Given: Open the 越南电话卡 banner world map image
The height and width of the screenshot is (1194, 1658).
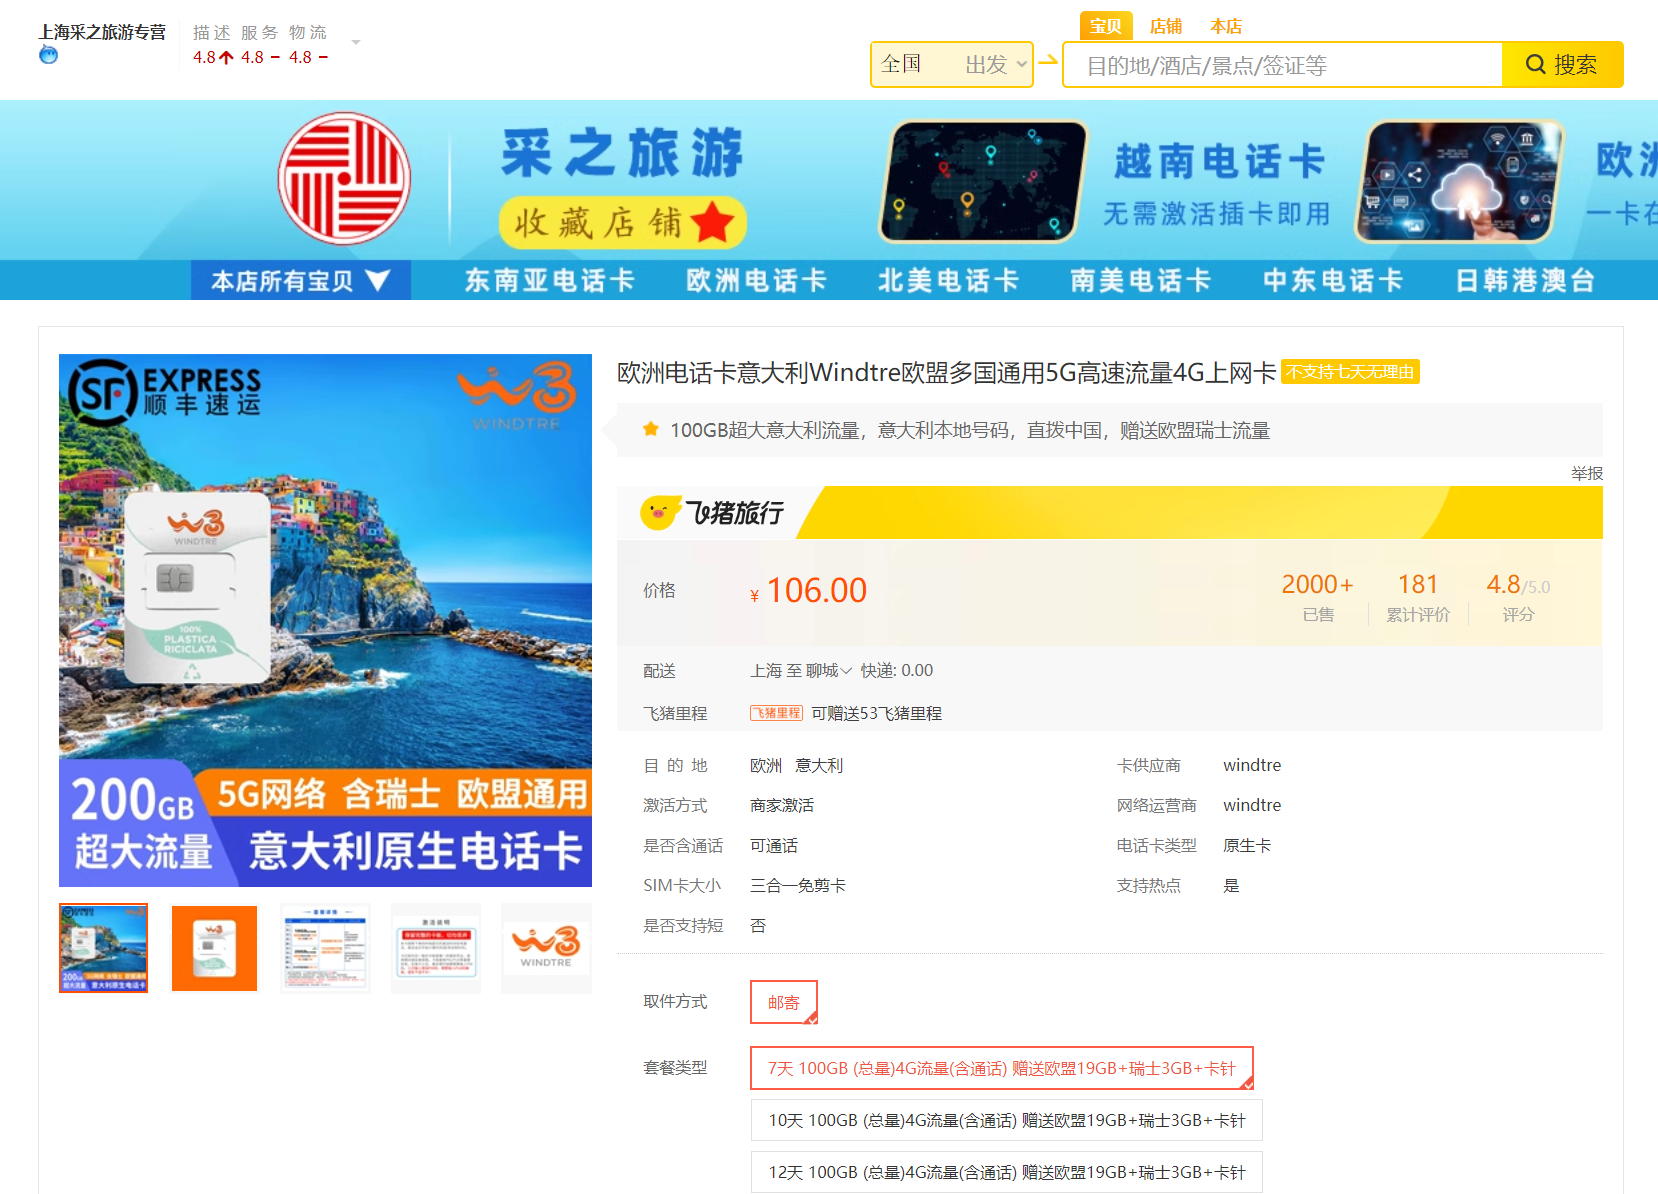Looking at the screenshot, I should 982,182.
